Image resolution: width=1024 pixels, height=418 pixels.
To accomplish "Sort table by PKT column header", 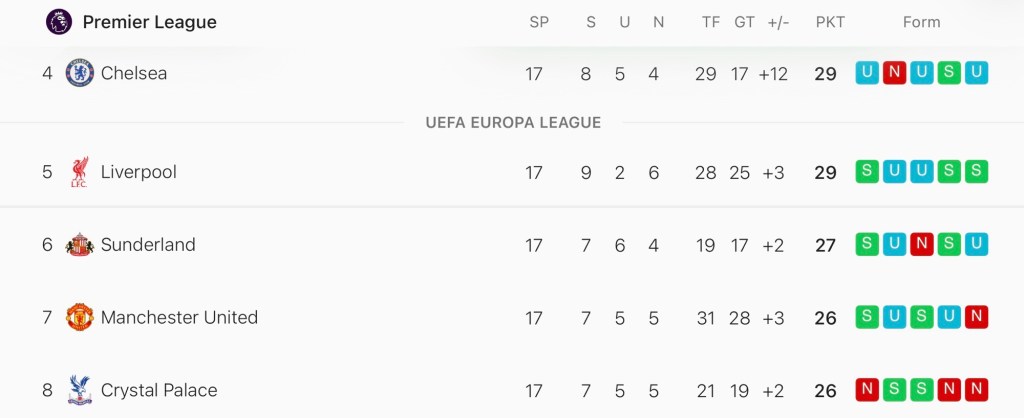I will [x=830, y=22].
